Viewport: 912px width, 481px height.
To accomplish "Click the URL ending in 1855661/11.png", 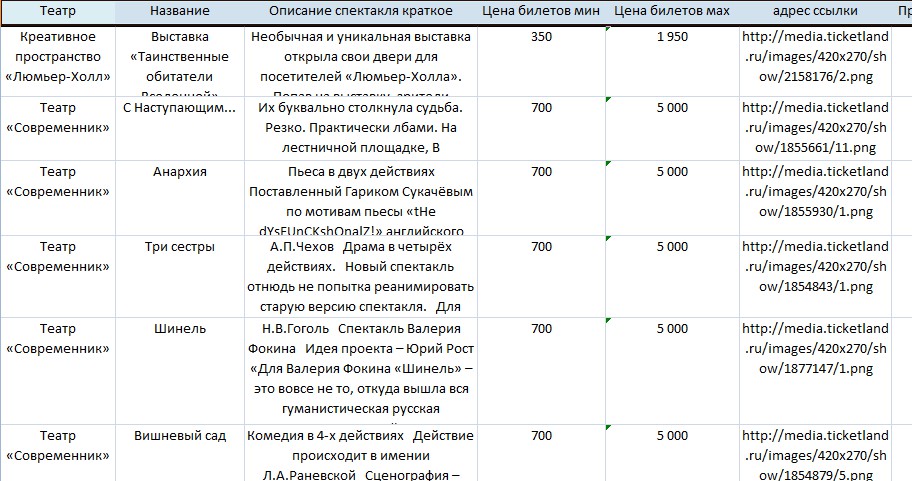I will pyautogui.click(x=815, y=129).
